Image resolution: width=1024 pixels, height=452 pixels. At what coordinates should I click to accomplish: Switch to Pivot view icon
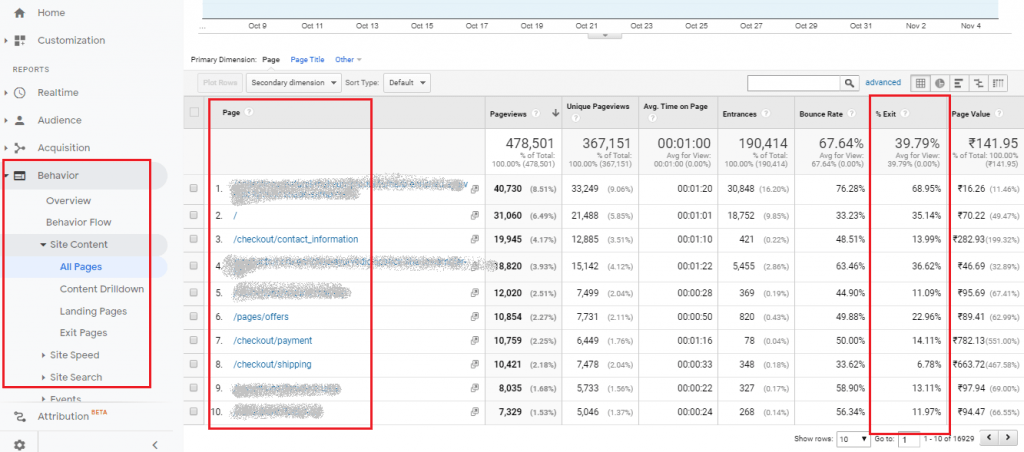click(x=997, y=83)
